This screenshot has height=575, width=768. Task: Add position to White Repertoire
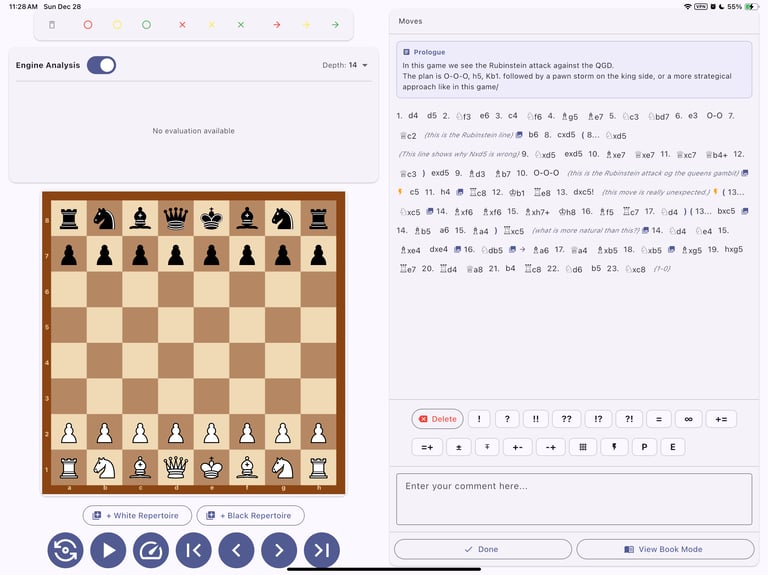coord(137,515)
